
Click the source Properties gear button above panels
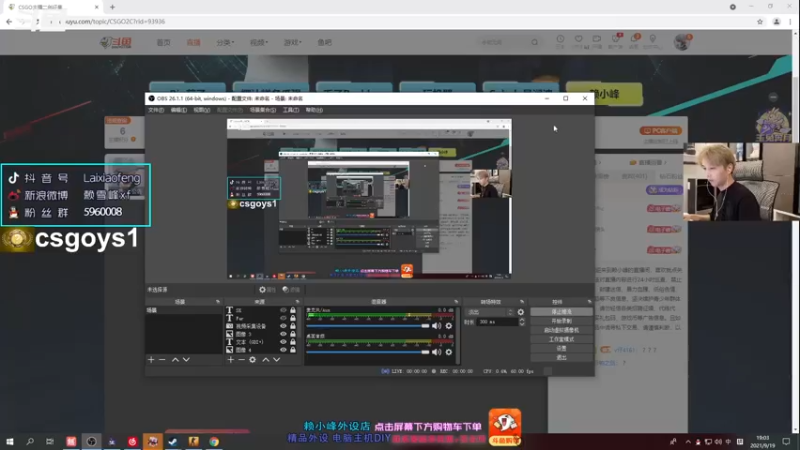coord(267,289)
